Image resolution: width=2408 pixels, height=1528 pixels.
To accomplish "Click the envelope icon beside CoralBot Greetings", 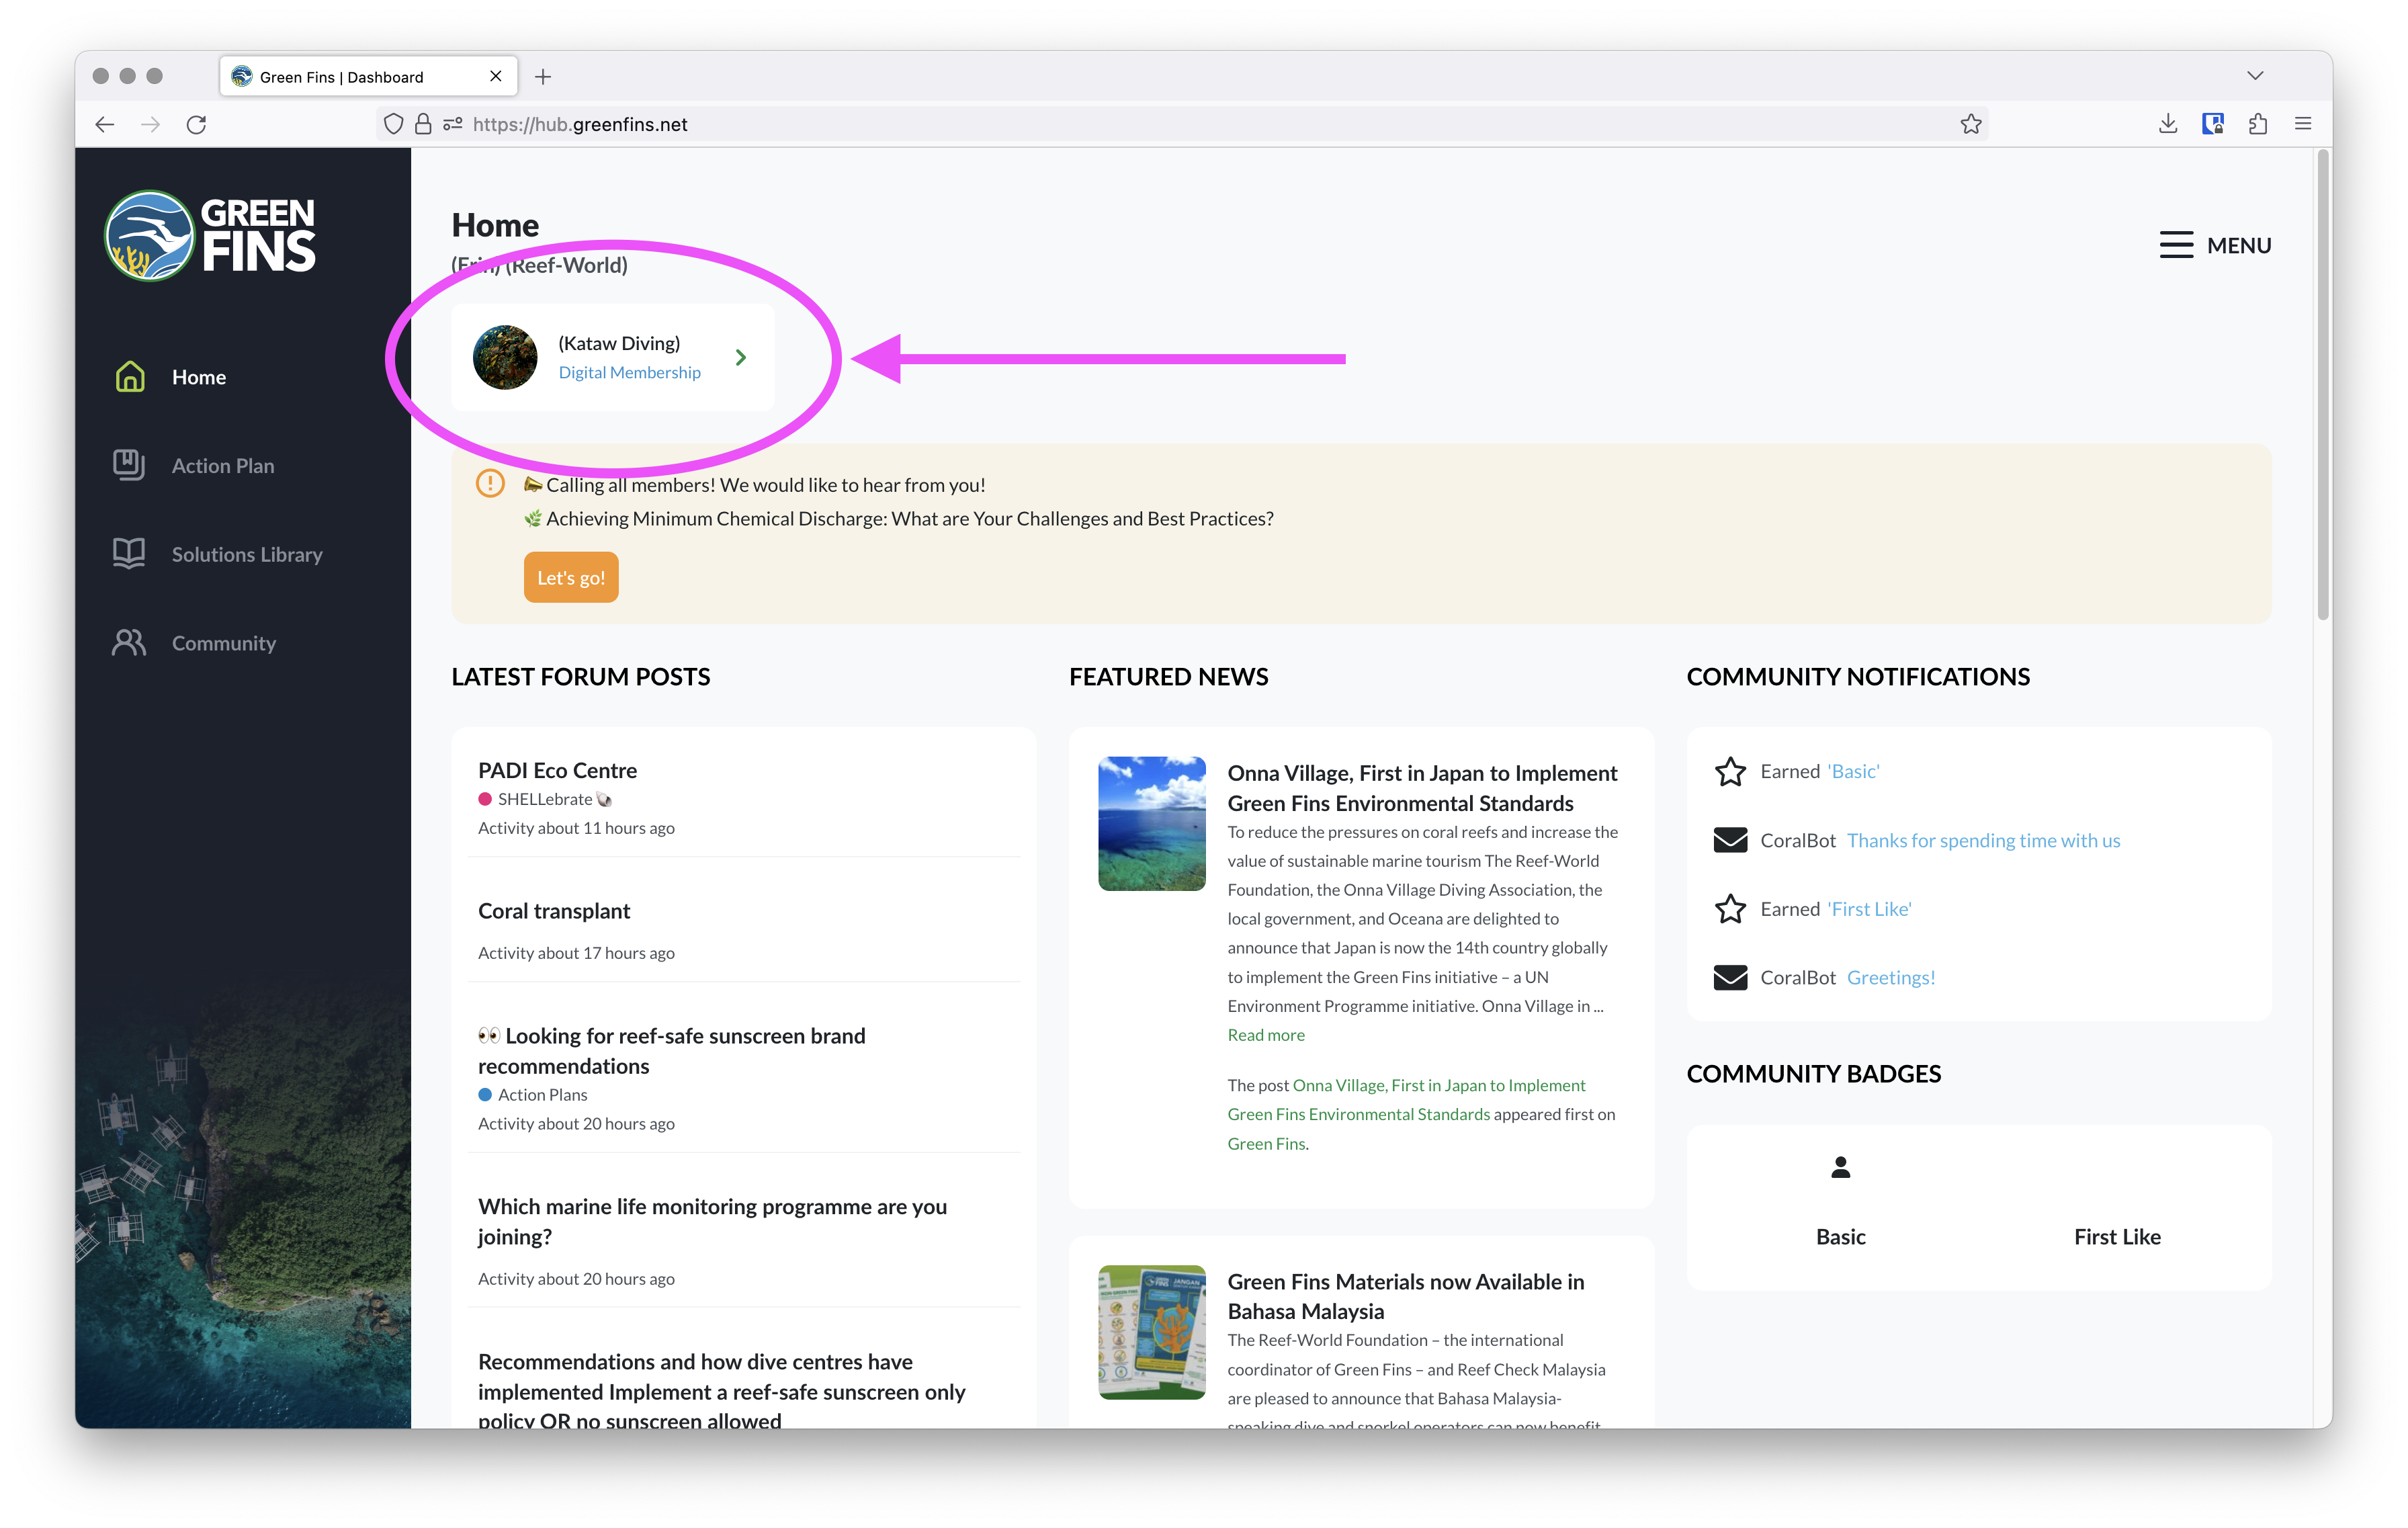I will tap(1730, 977).
